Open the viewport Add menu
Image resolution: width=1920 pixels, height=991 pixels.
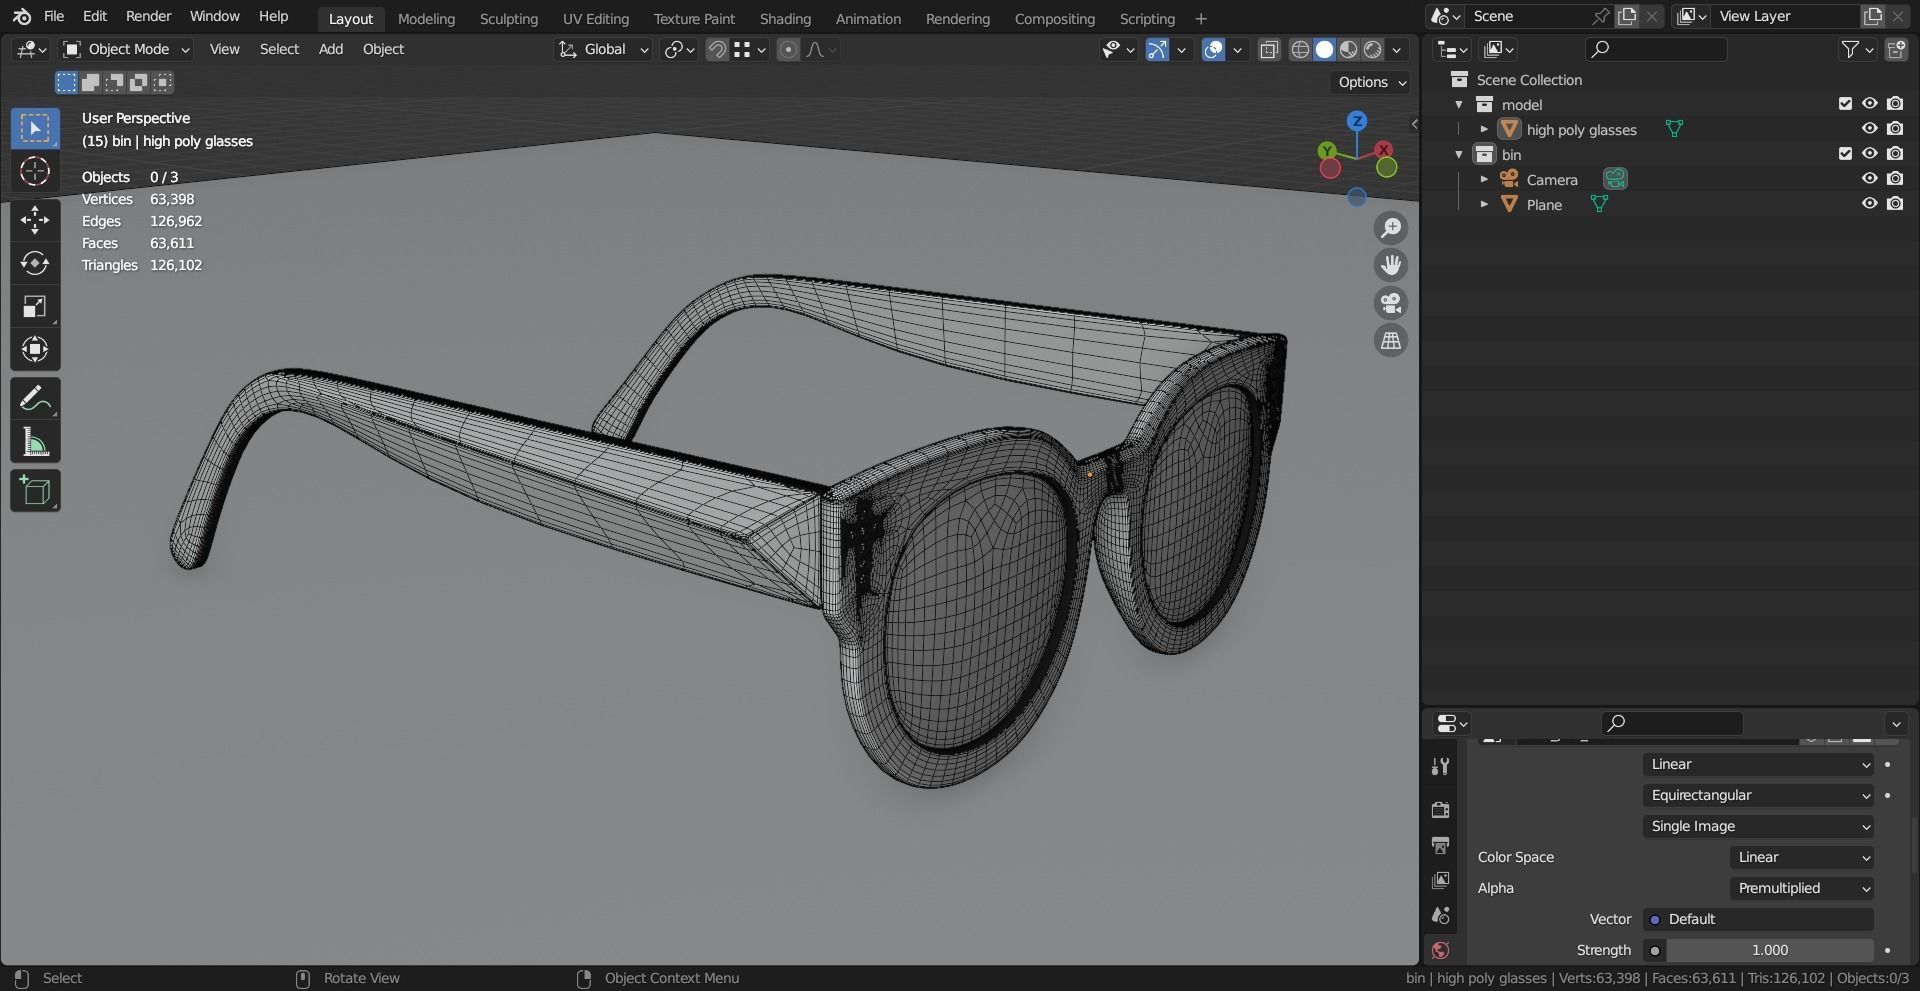331,49
